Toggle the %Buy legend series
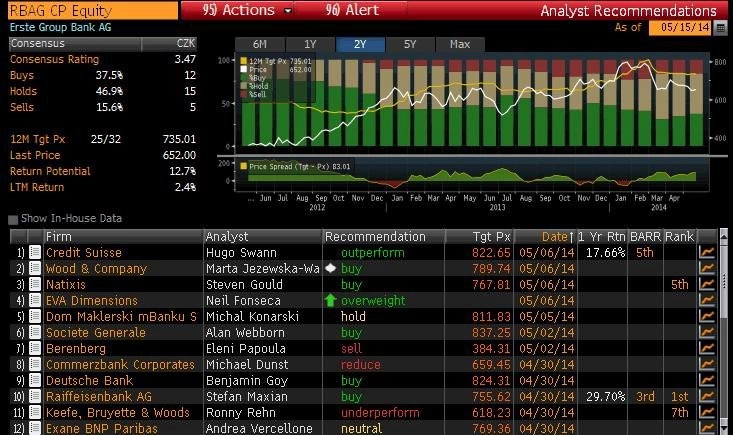 253,78
